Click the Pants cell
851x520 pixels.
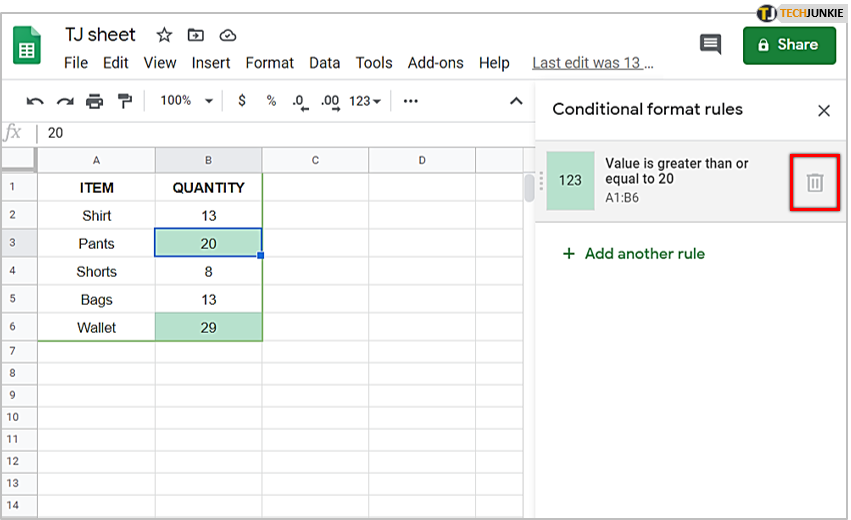click(x=97, y=243)
